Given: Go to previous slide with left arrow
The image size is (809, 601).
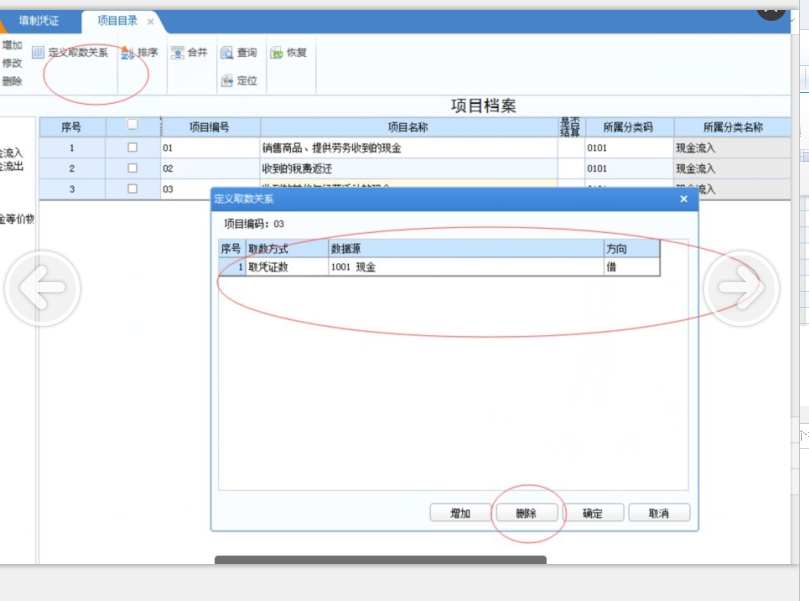Looking at the screenshot, I should point(42,287).
